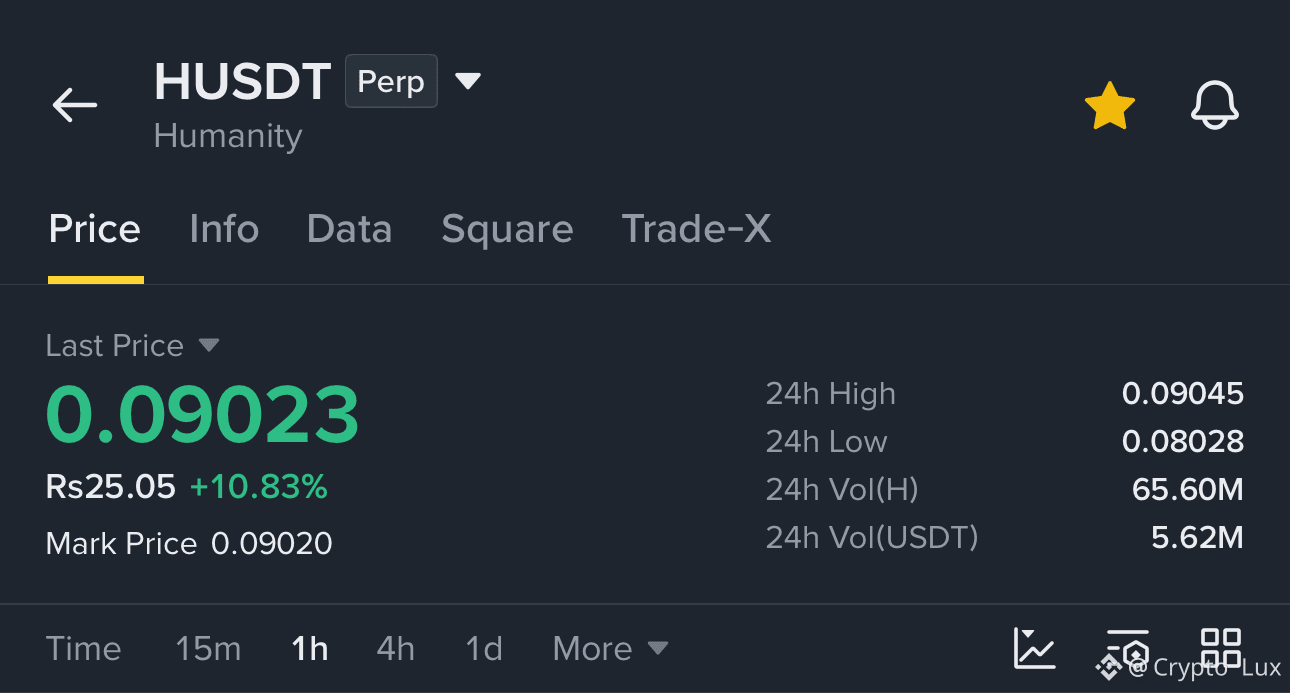The image size is (1290, 693).
Task: Select the Price tab
Action: coord(95,229)
